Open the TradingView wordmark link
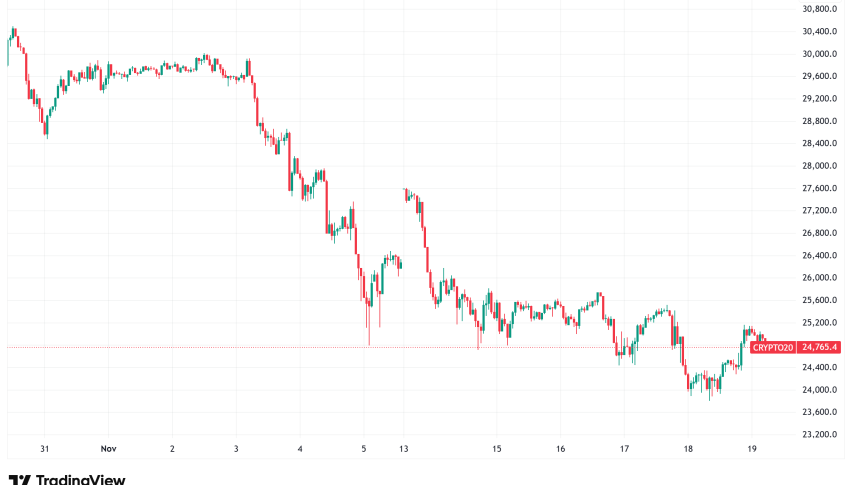Screen dimensions: 852x485 (x=80, y=479)
